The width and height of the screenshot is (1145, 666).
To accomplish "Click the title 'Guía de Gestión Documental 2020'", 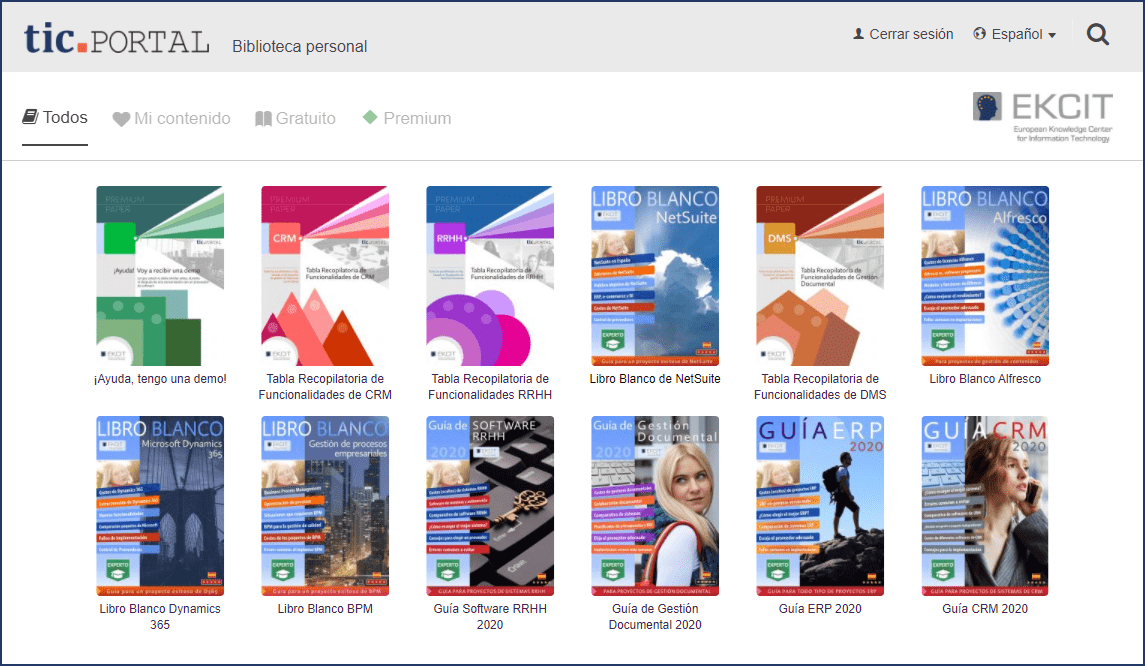I will (655, 617).
